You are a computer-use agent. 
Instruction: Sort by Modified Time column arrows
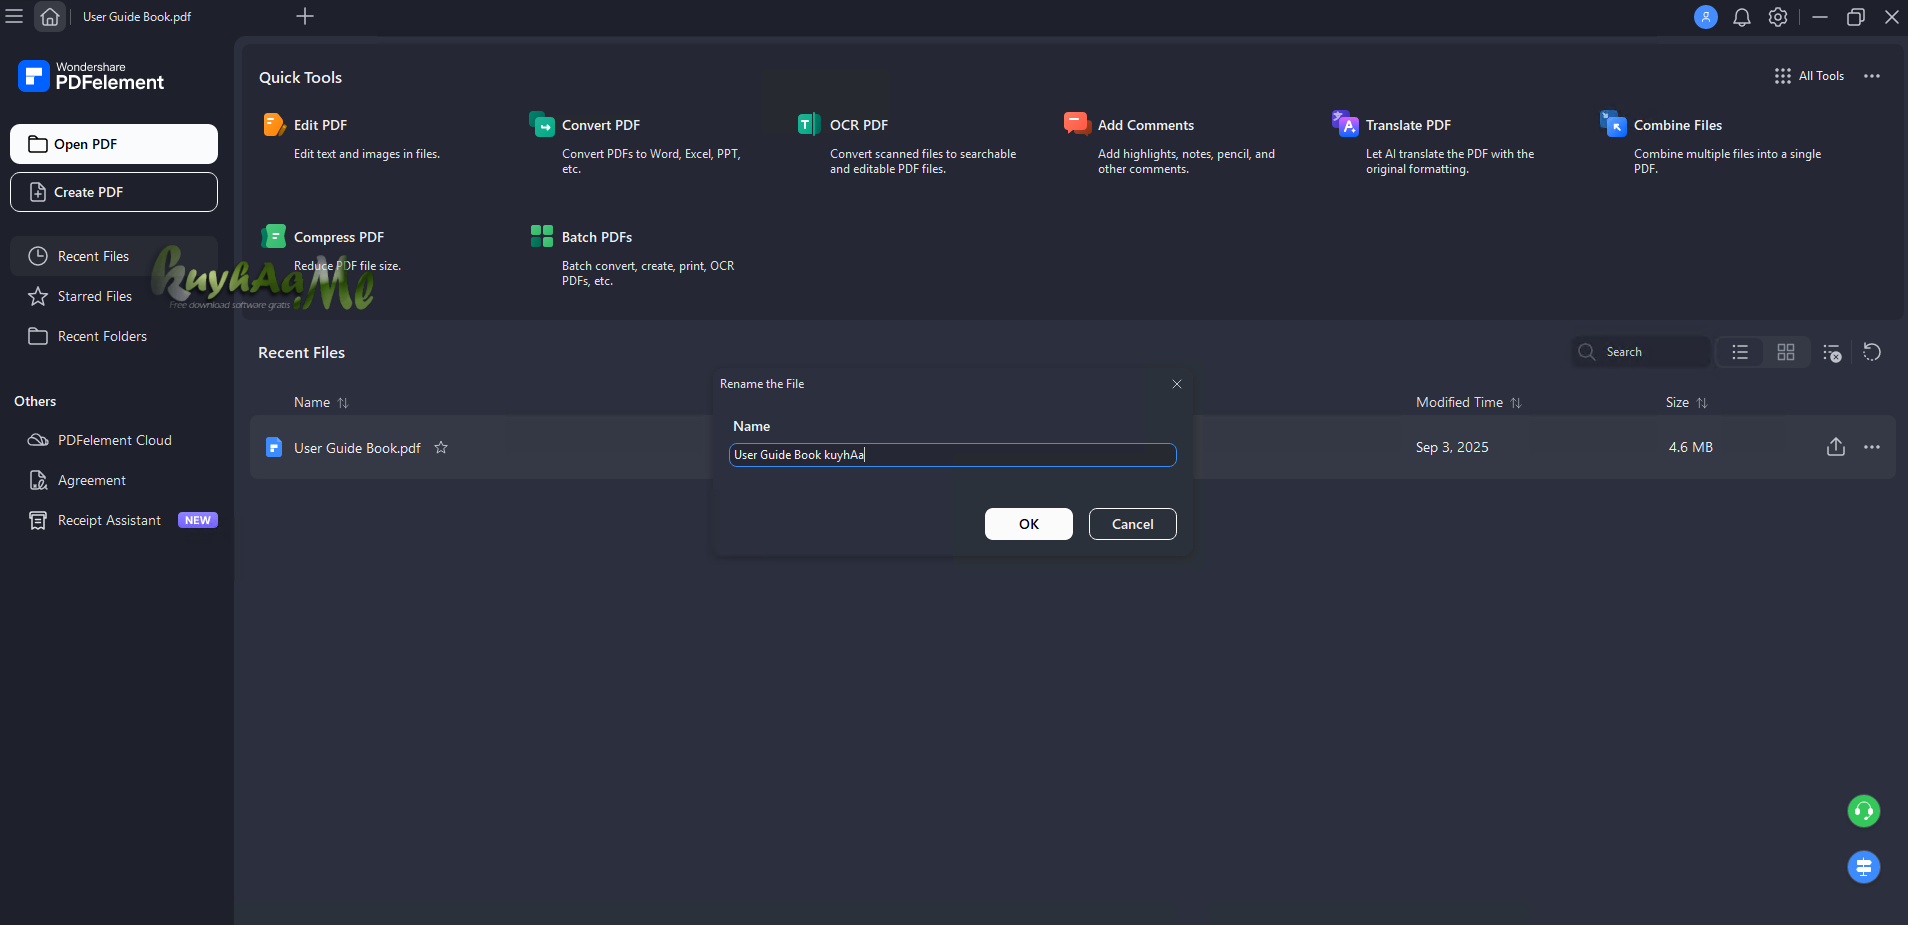click(1516, 403)
